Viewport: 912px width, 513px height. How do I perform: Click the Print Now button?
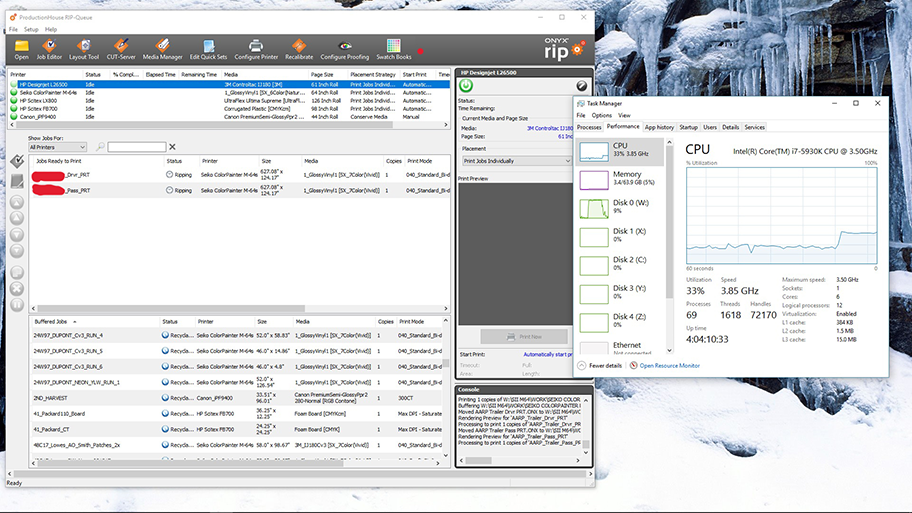[x=524, y=337]
